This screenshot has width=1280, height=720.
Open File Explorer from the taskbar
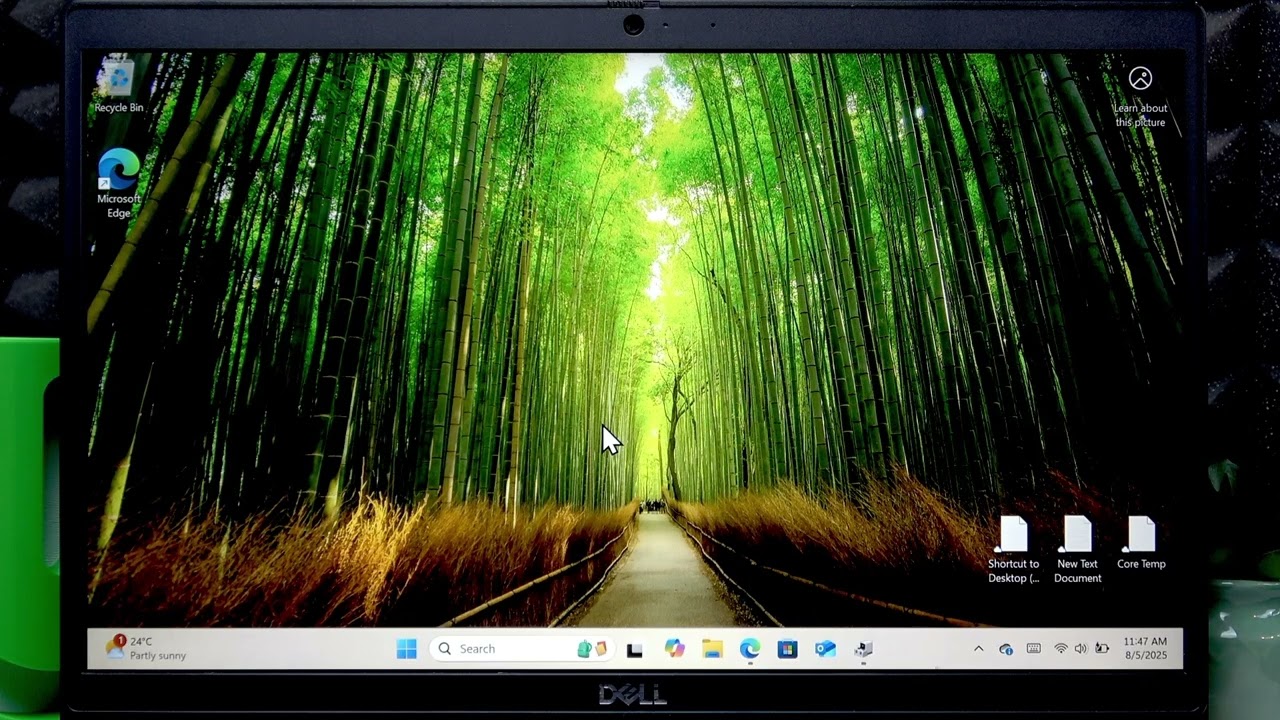712,649
